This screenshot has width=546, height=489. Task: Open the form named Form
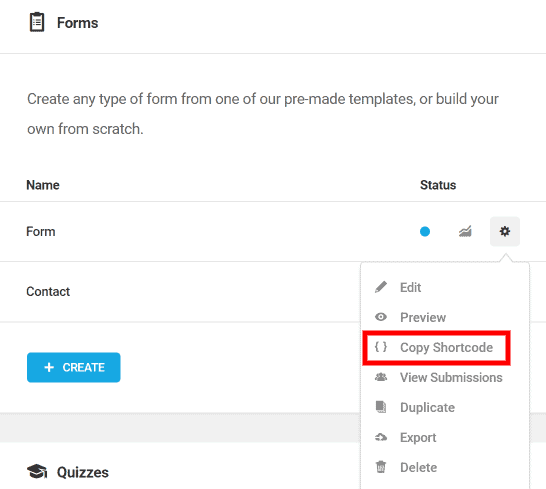(41, 232)
